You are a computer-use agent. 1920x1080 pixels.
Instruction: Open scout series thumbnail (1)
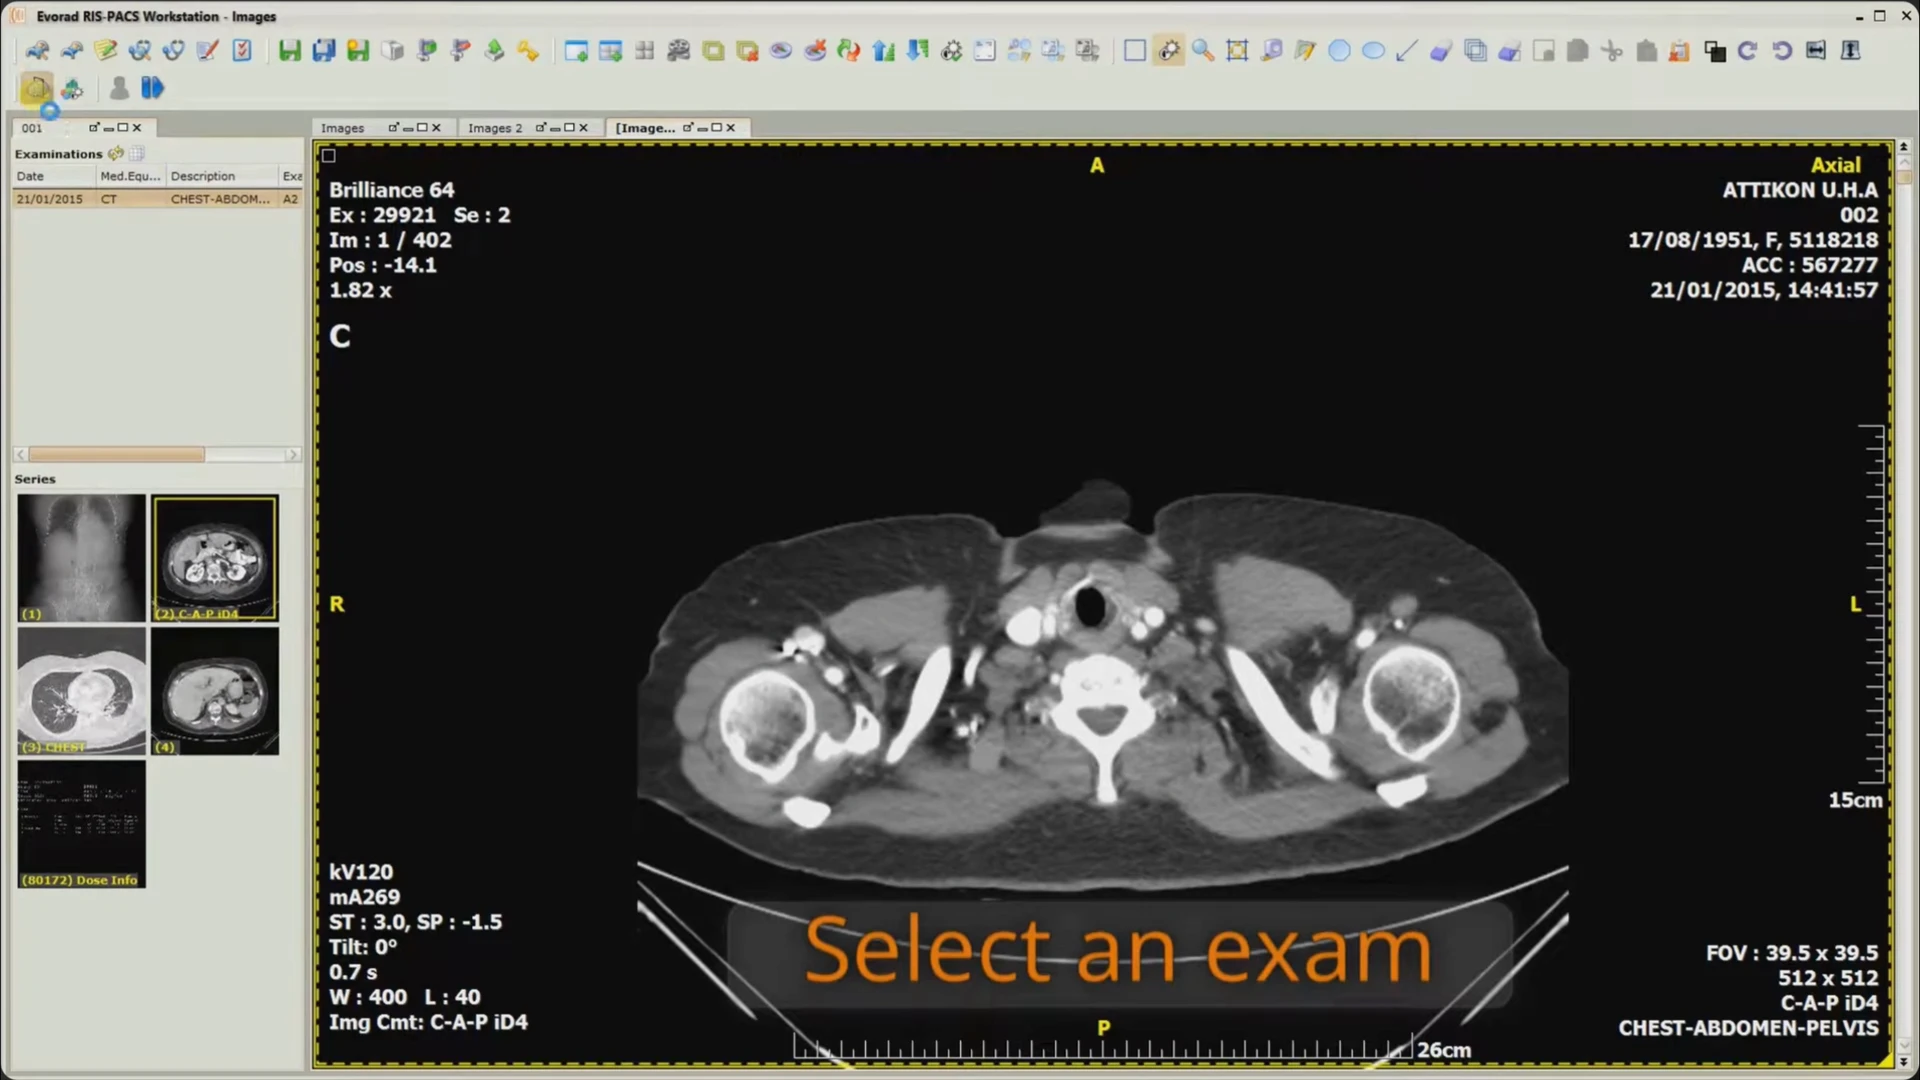[x=82, y=558]
